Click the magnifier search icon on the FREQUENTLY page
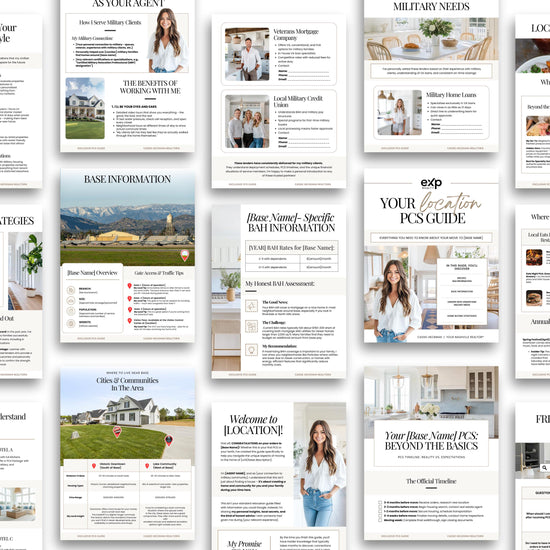The width and height of the screenshot is (550, 550). tap(544, 468)
